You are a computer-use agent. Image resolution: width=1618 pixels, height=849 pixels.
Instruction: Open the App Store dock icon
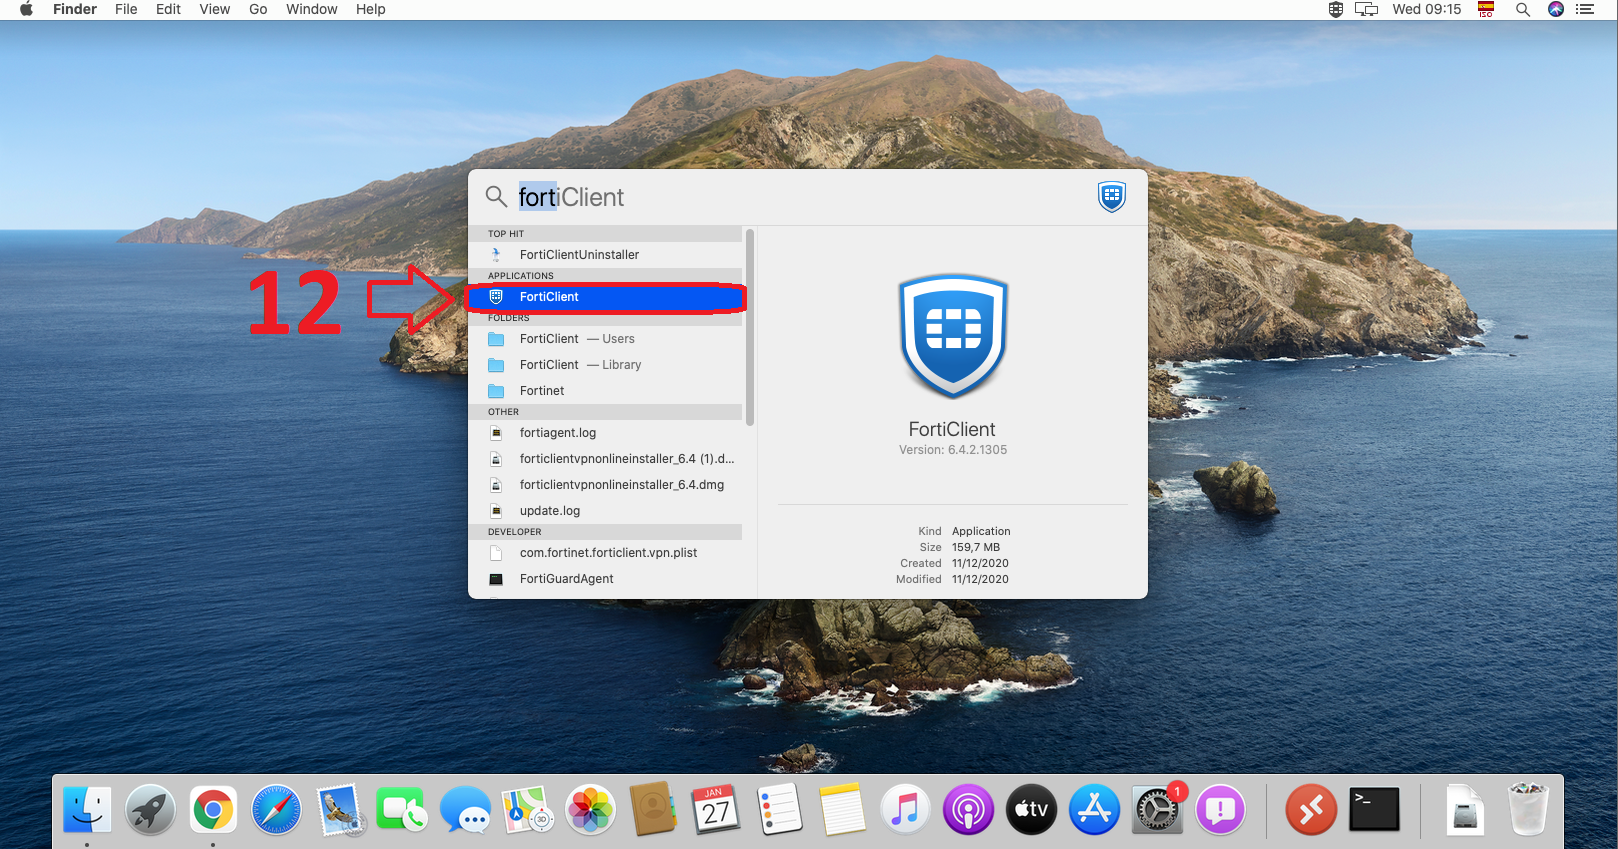point(1094,810)
